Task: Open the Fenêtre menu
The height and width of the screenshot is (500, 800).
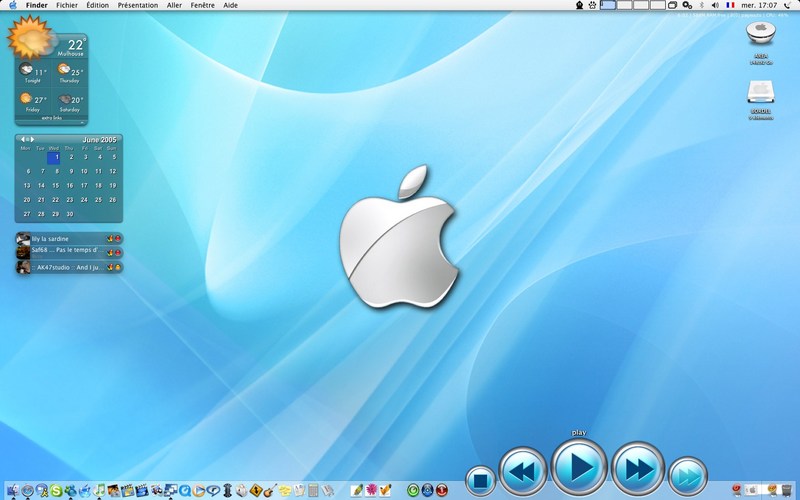Action: [x=203, y=5]
